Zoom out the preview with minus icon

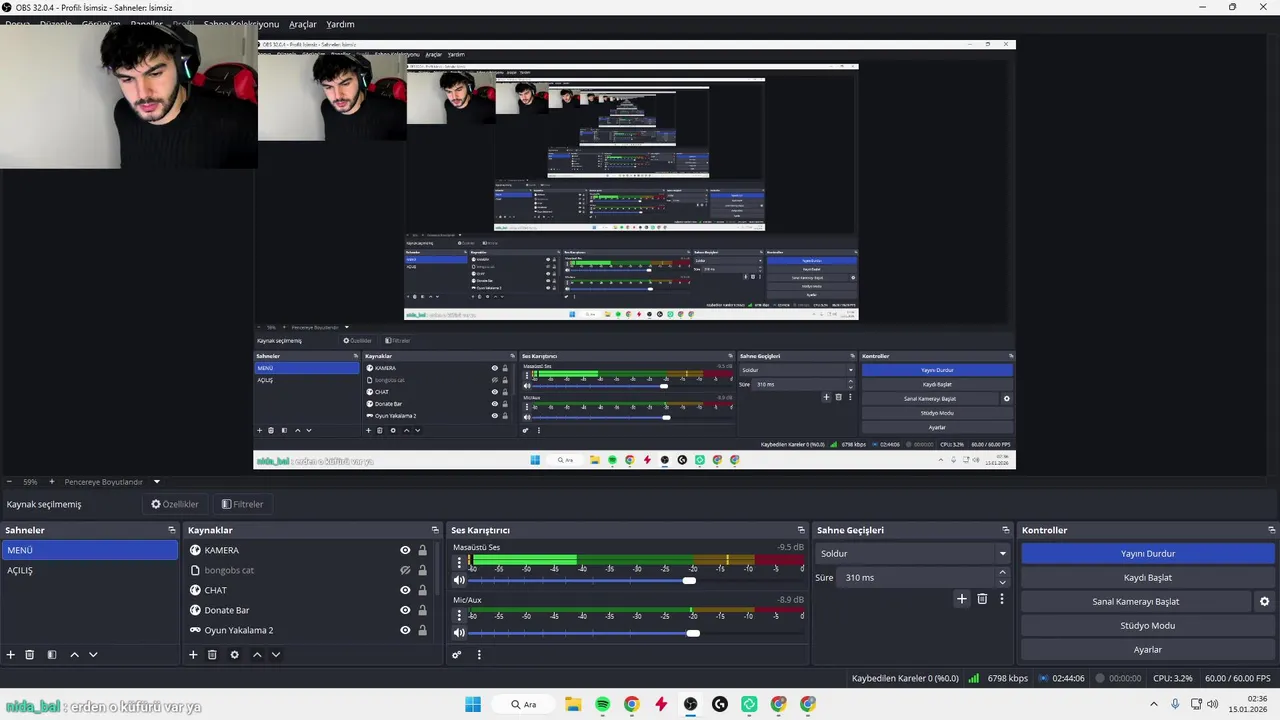[9, 482]
